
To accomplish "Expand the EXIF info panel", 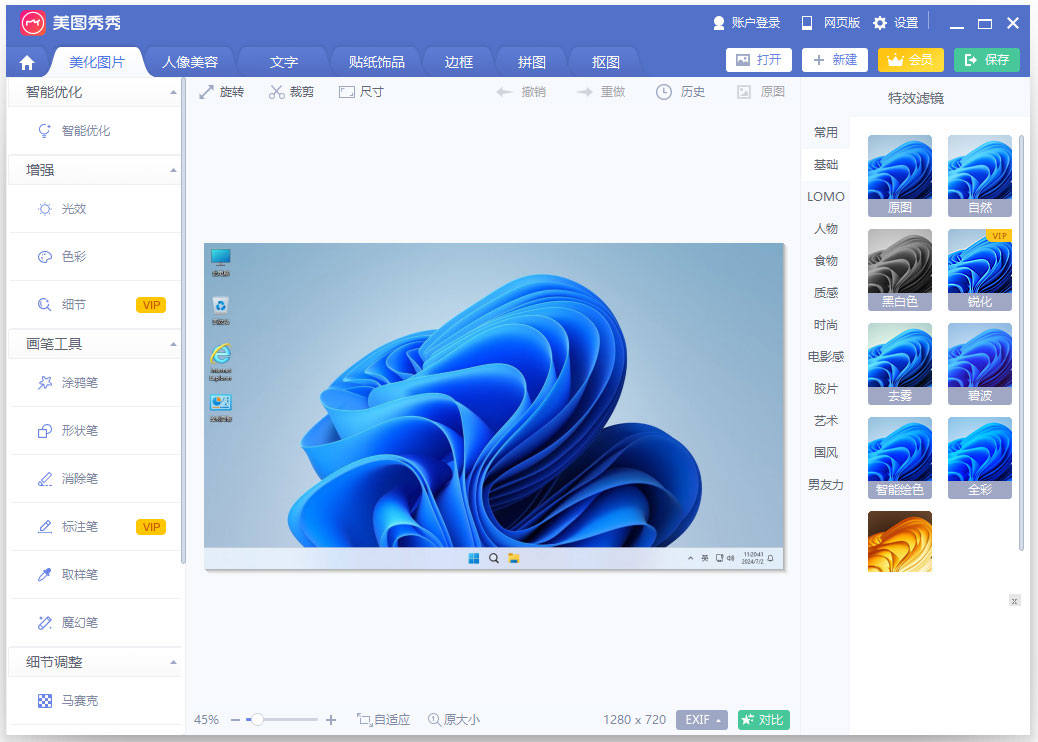I will pos(701,719).
